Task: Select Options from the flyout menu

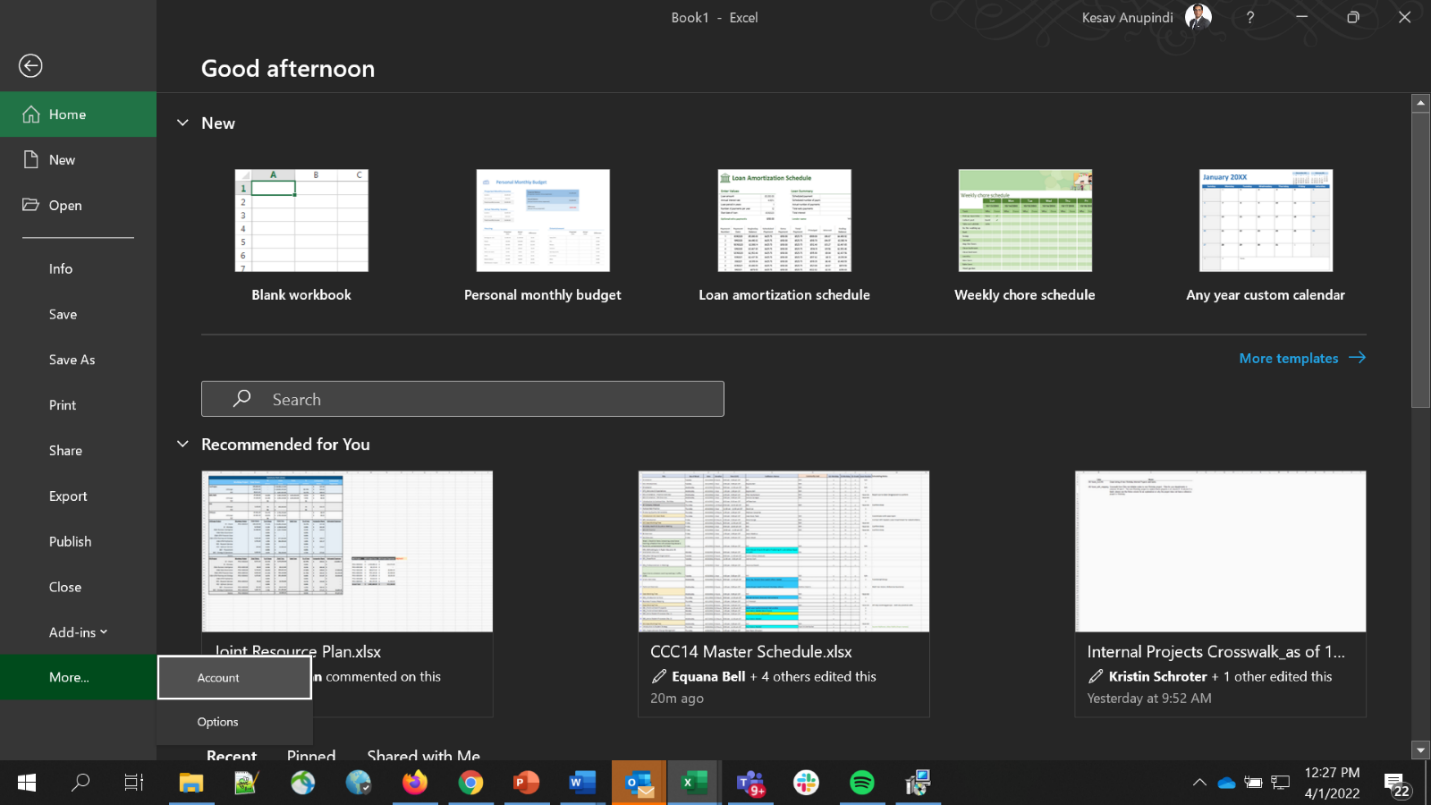Action: [234, 722]
